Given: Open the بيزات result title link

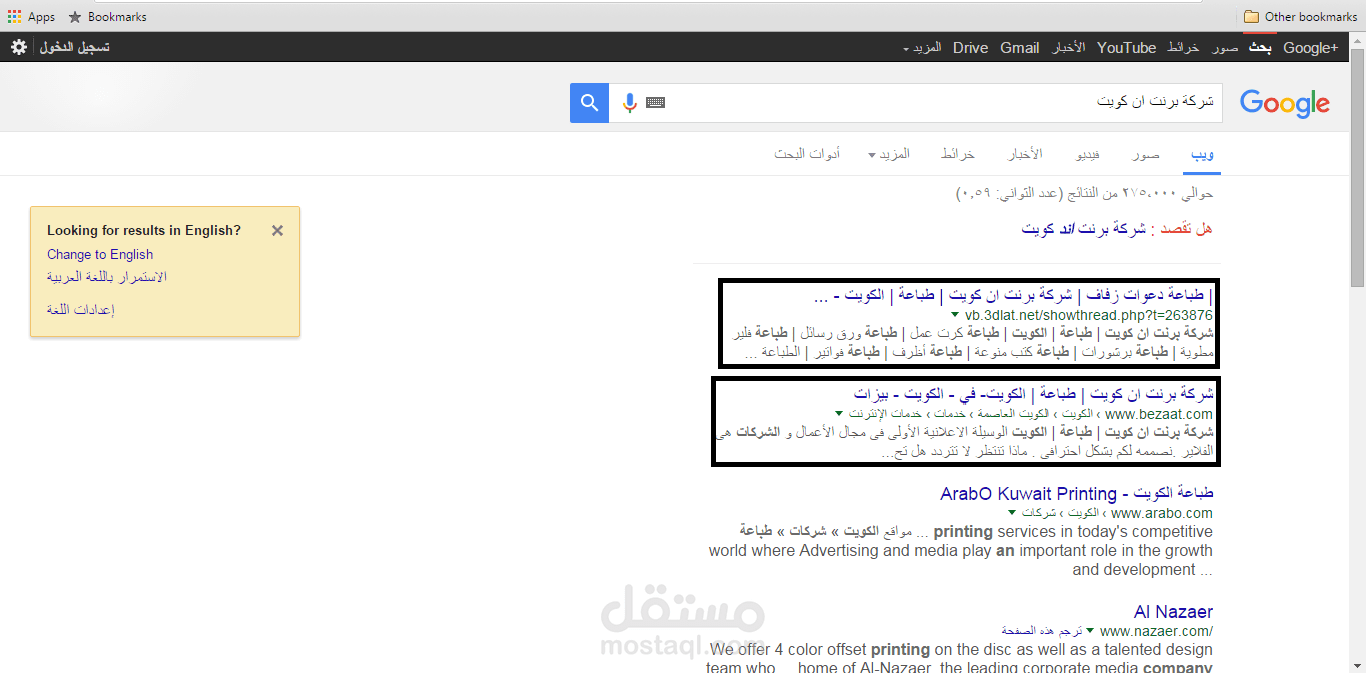Looking at the screenshot, I should click(x=1034, y=393).
